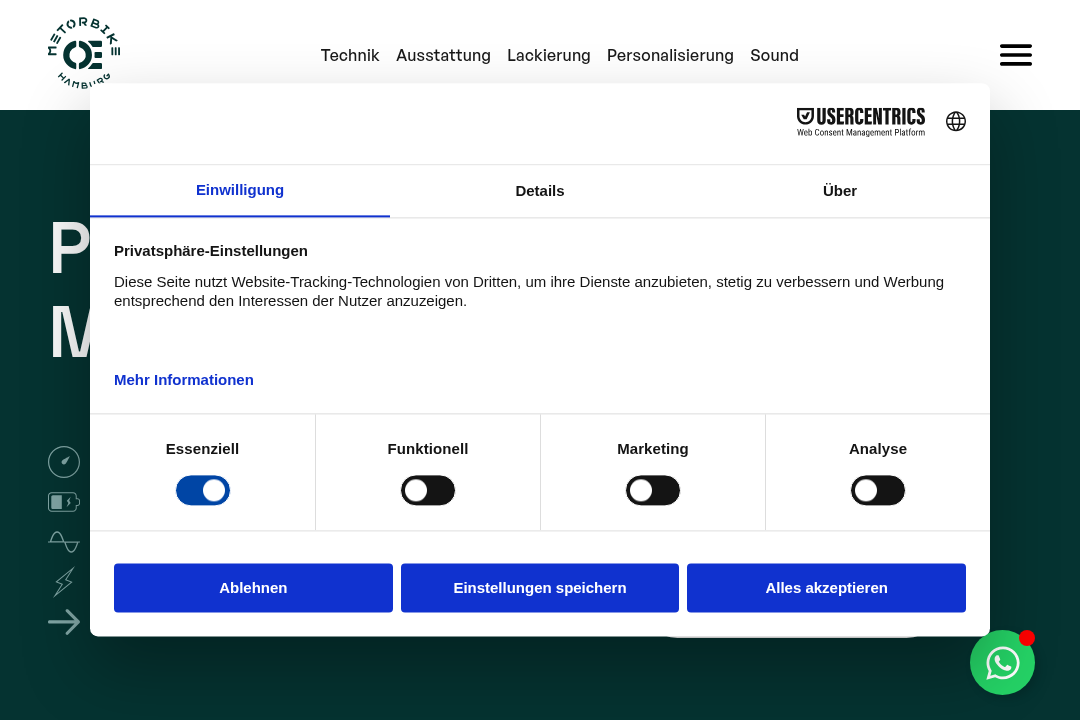
Task: Open the Sound nav item
Action: [x=774, y=55]
